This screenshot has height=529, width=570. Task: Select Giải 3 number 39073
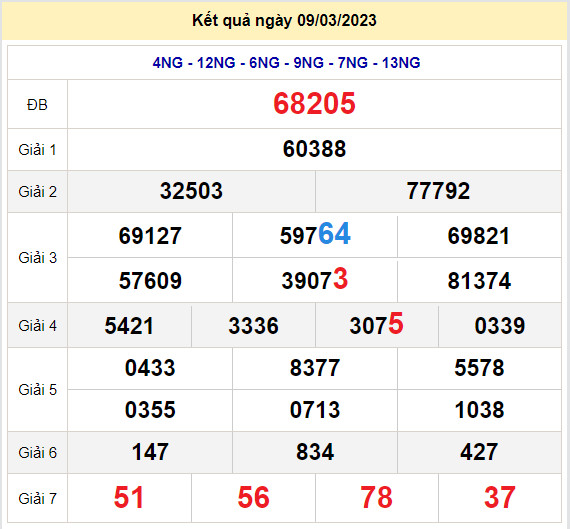tap(315, 280)
